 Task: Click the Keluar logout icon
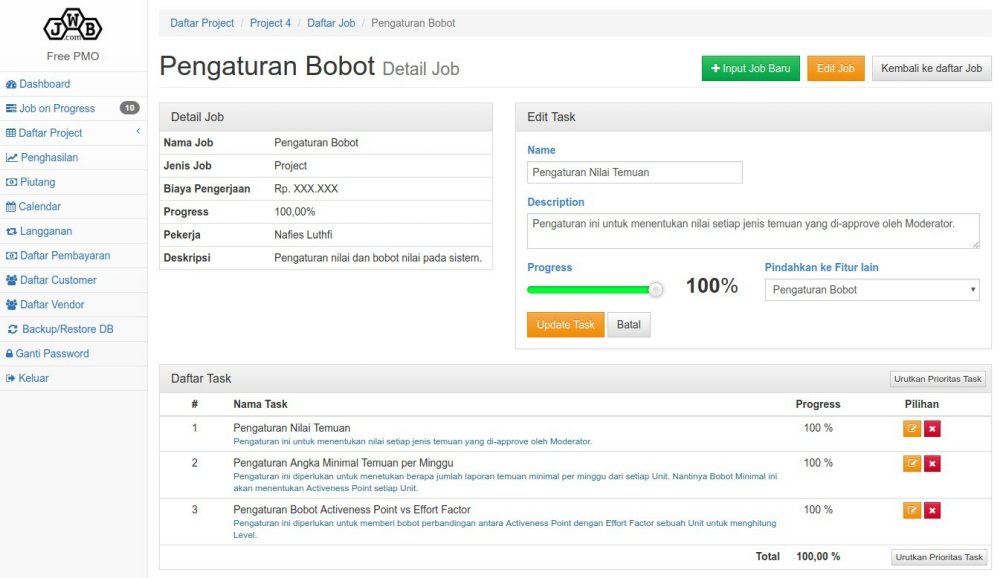pyautogui.click(x=12, y=378)
